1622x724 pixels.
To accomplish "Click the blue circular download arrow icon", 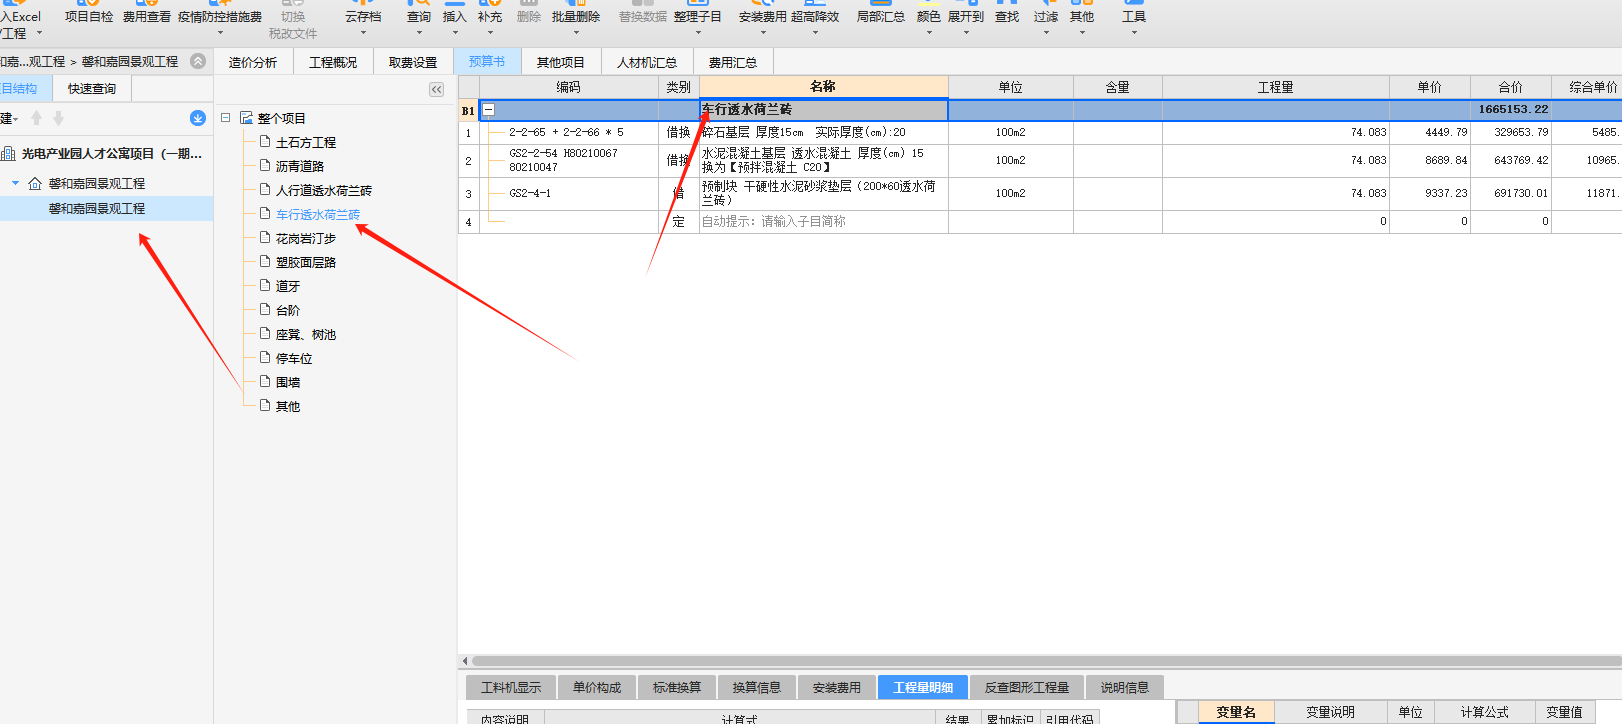I will (x=198, y=118).
